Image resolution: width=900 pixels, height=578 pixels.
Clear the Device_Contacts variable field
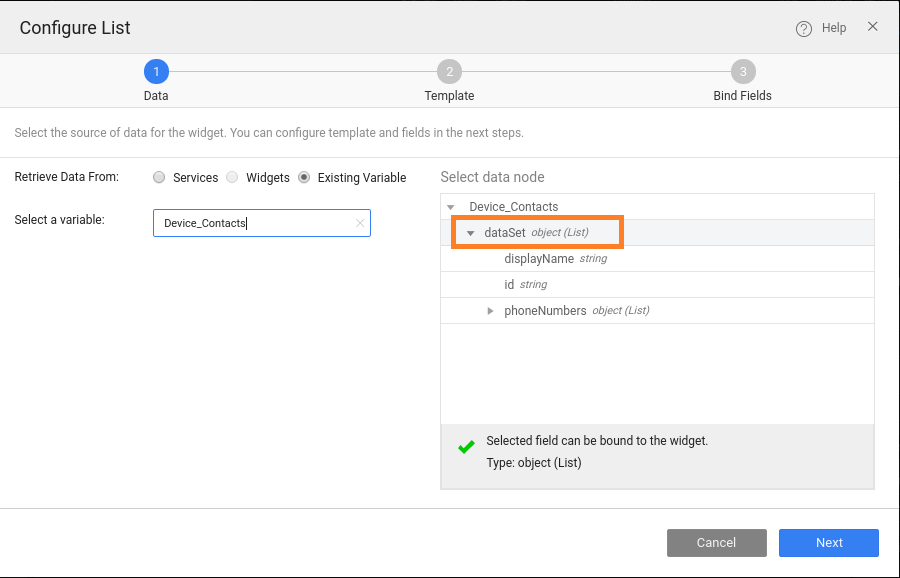[360, 223]
